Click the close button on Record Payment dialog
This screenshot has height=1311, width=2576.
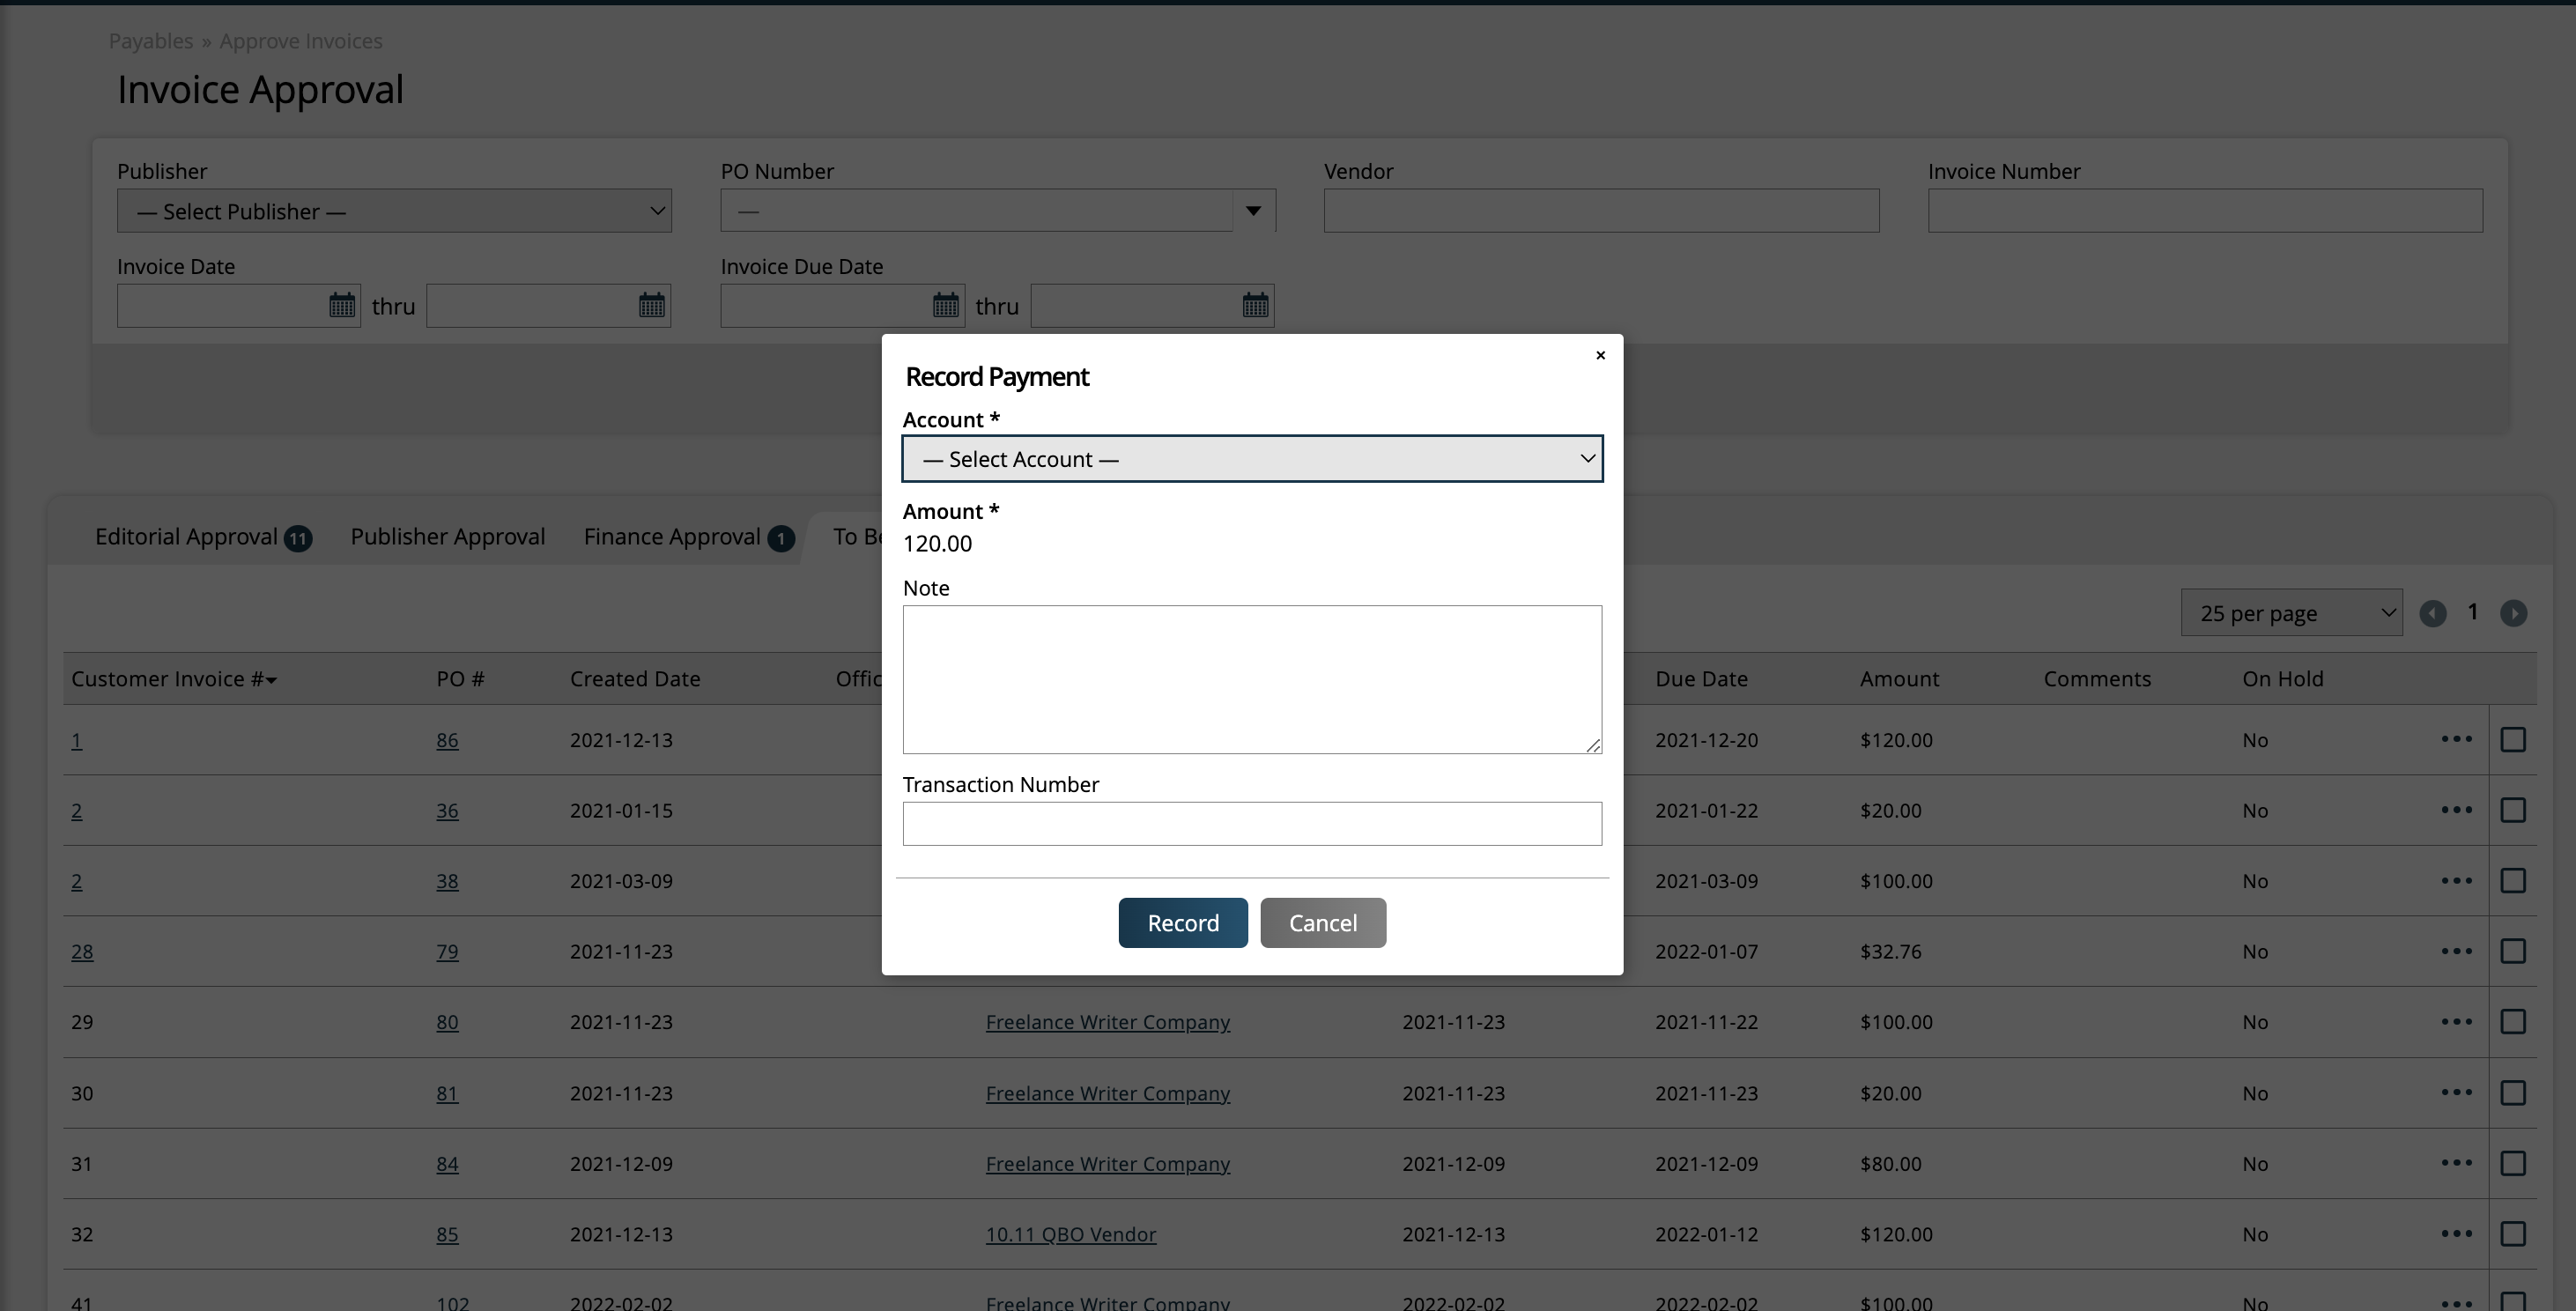coord(1600,354)
